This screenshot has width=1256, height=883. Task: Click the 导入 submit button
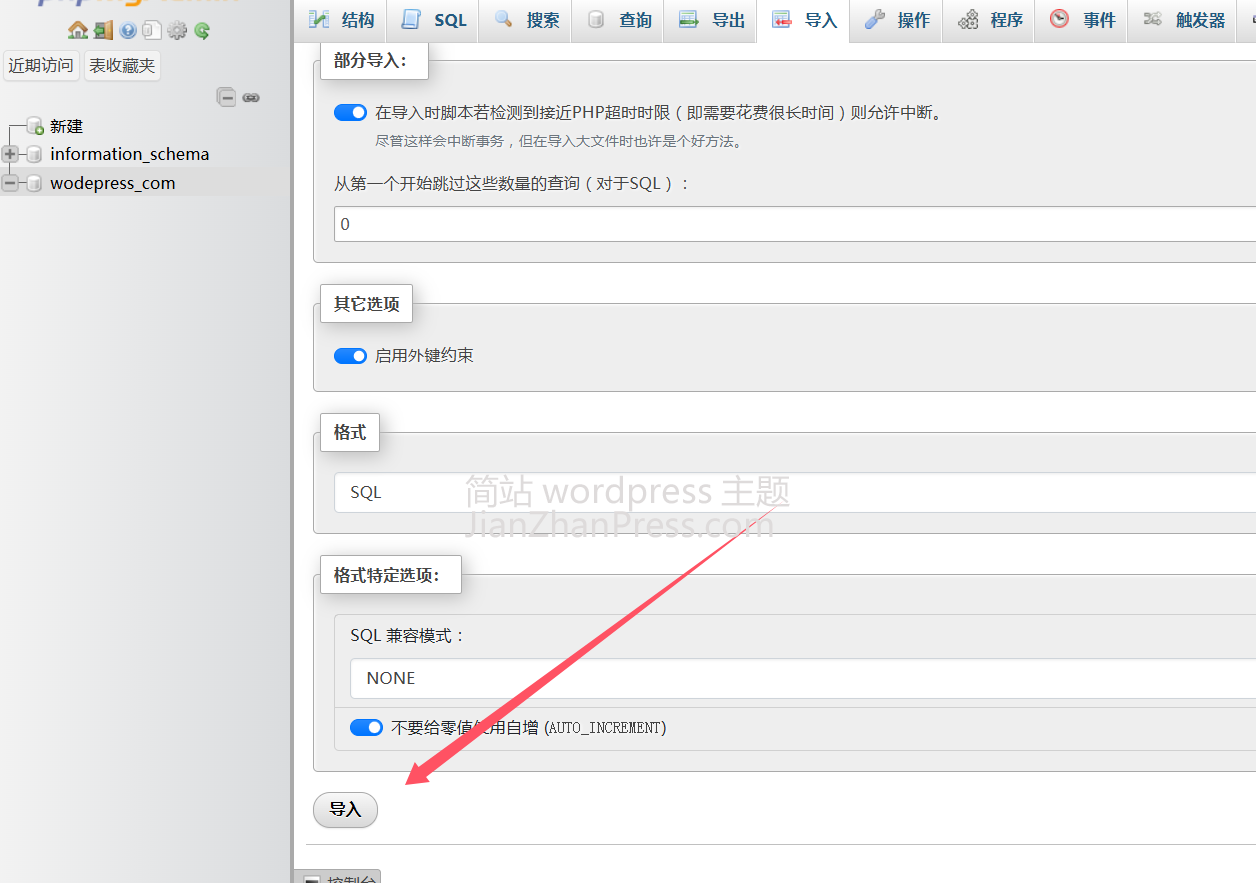click(345, 810)
